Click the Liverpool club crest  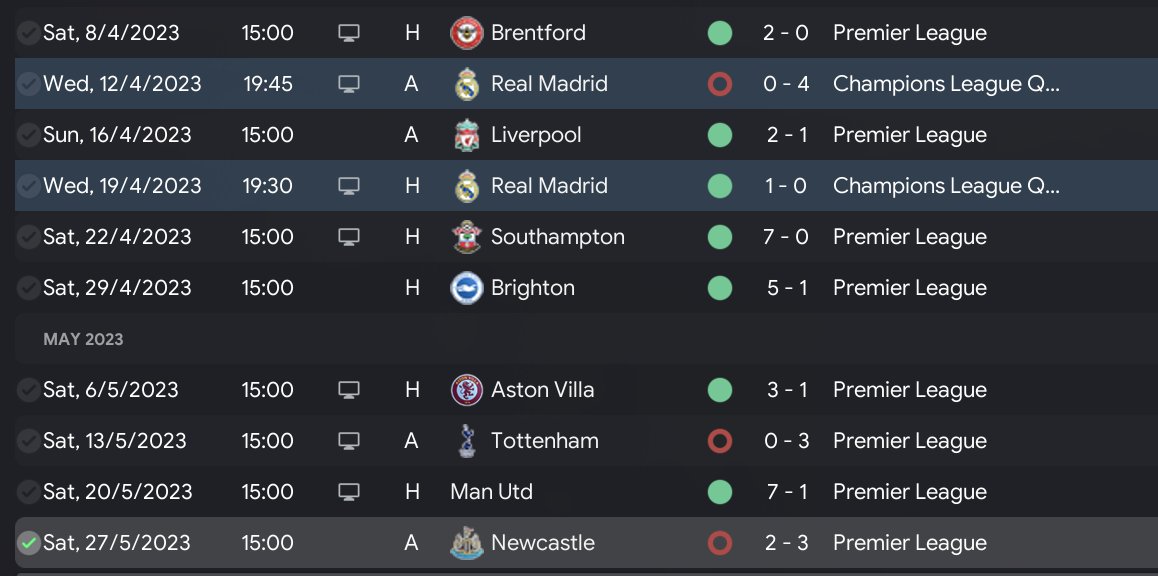pyautogui.click(x=466, y=135)
